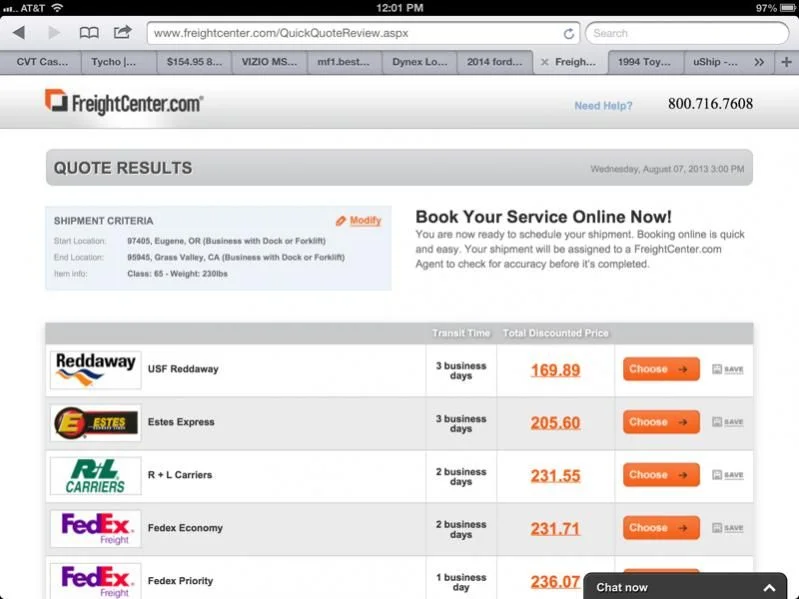This screenshot has height=599, width=799.
Task: Choose the Fedex Economy quote
Action: 661,528
